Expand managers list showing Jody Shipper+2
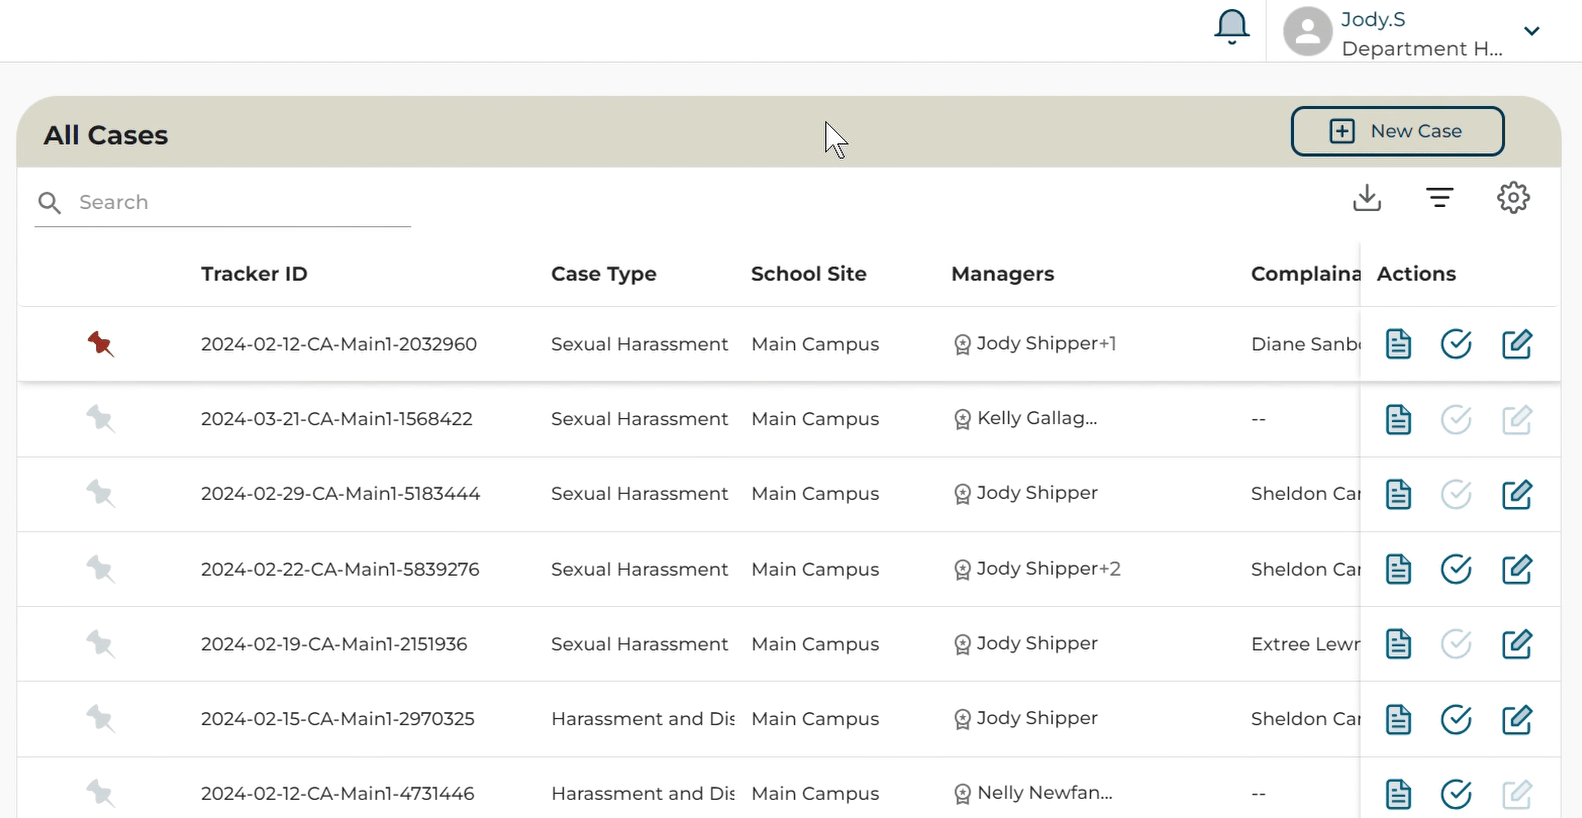Viewport: 1582px width, 818px height. pos(1109,569)
